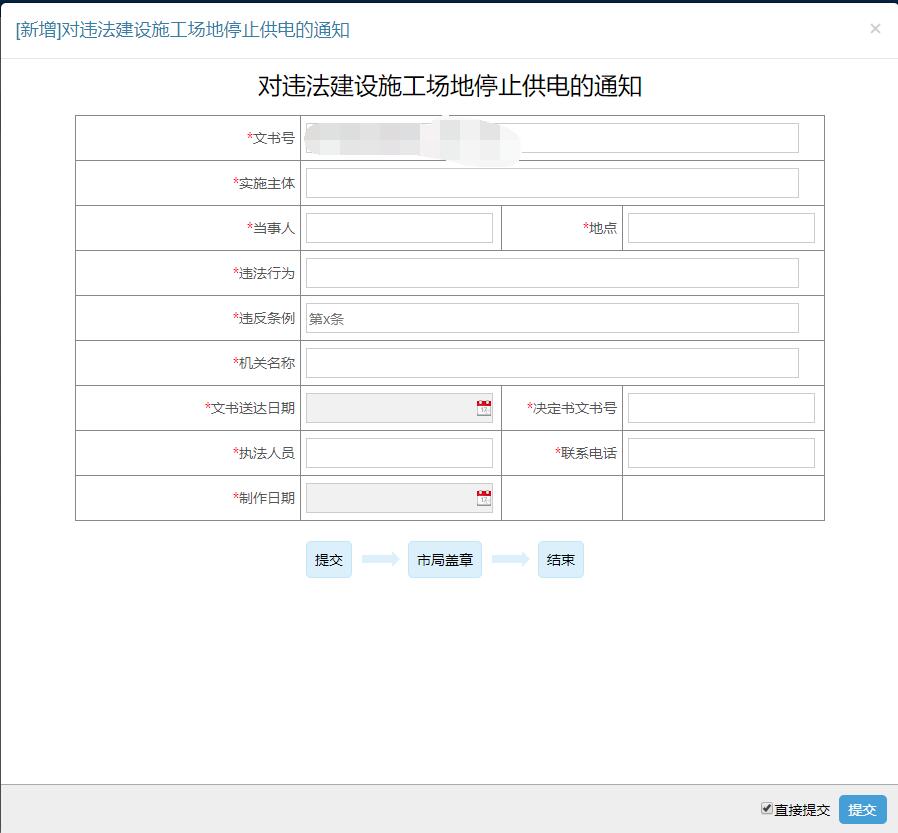This screenshot has height=833, width=898.
Task: Click the 地点 input field
Action: 721,228
